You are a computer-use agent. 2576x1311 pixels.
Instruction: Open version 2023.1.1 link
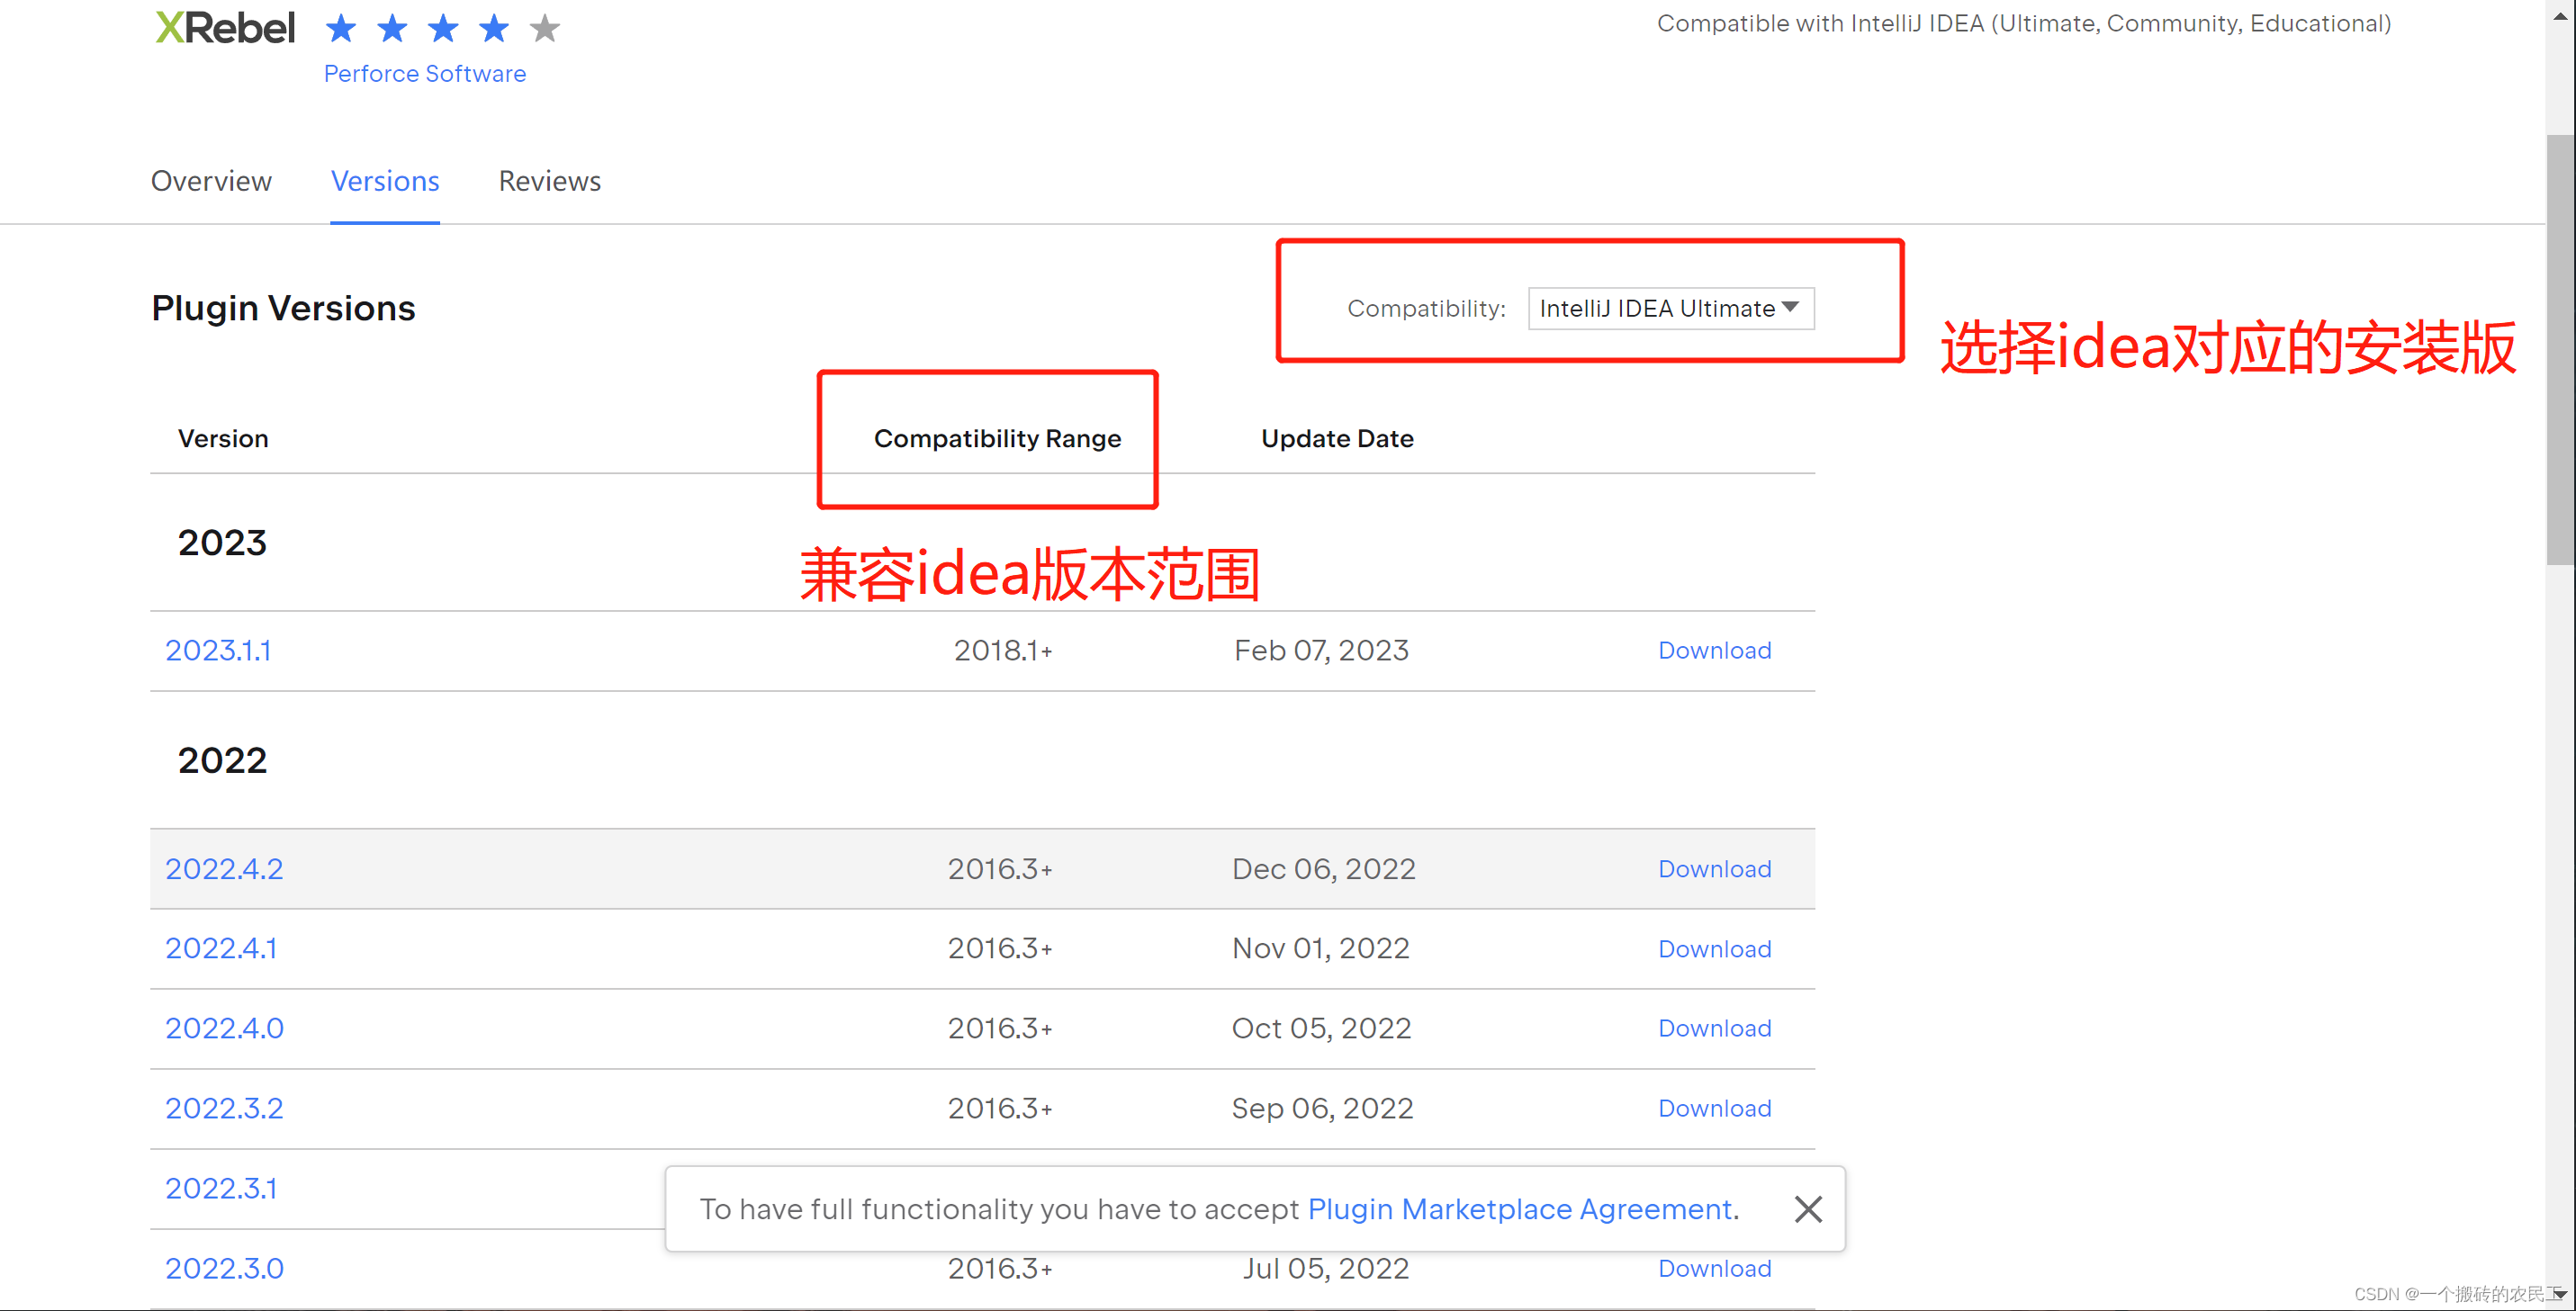tap(218, 650)
